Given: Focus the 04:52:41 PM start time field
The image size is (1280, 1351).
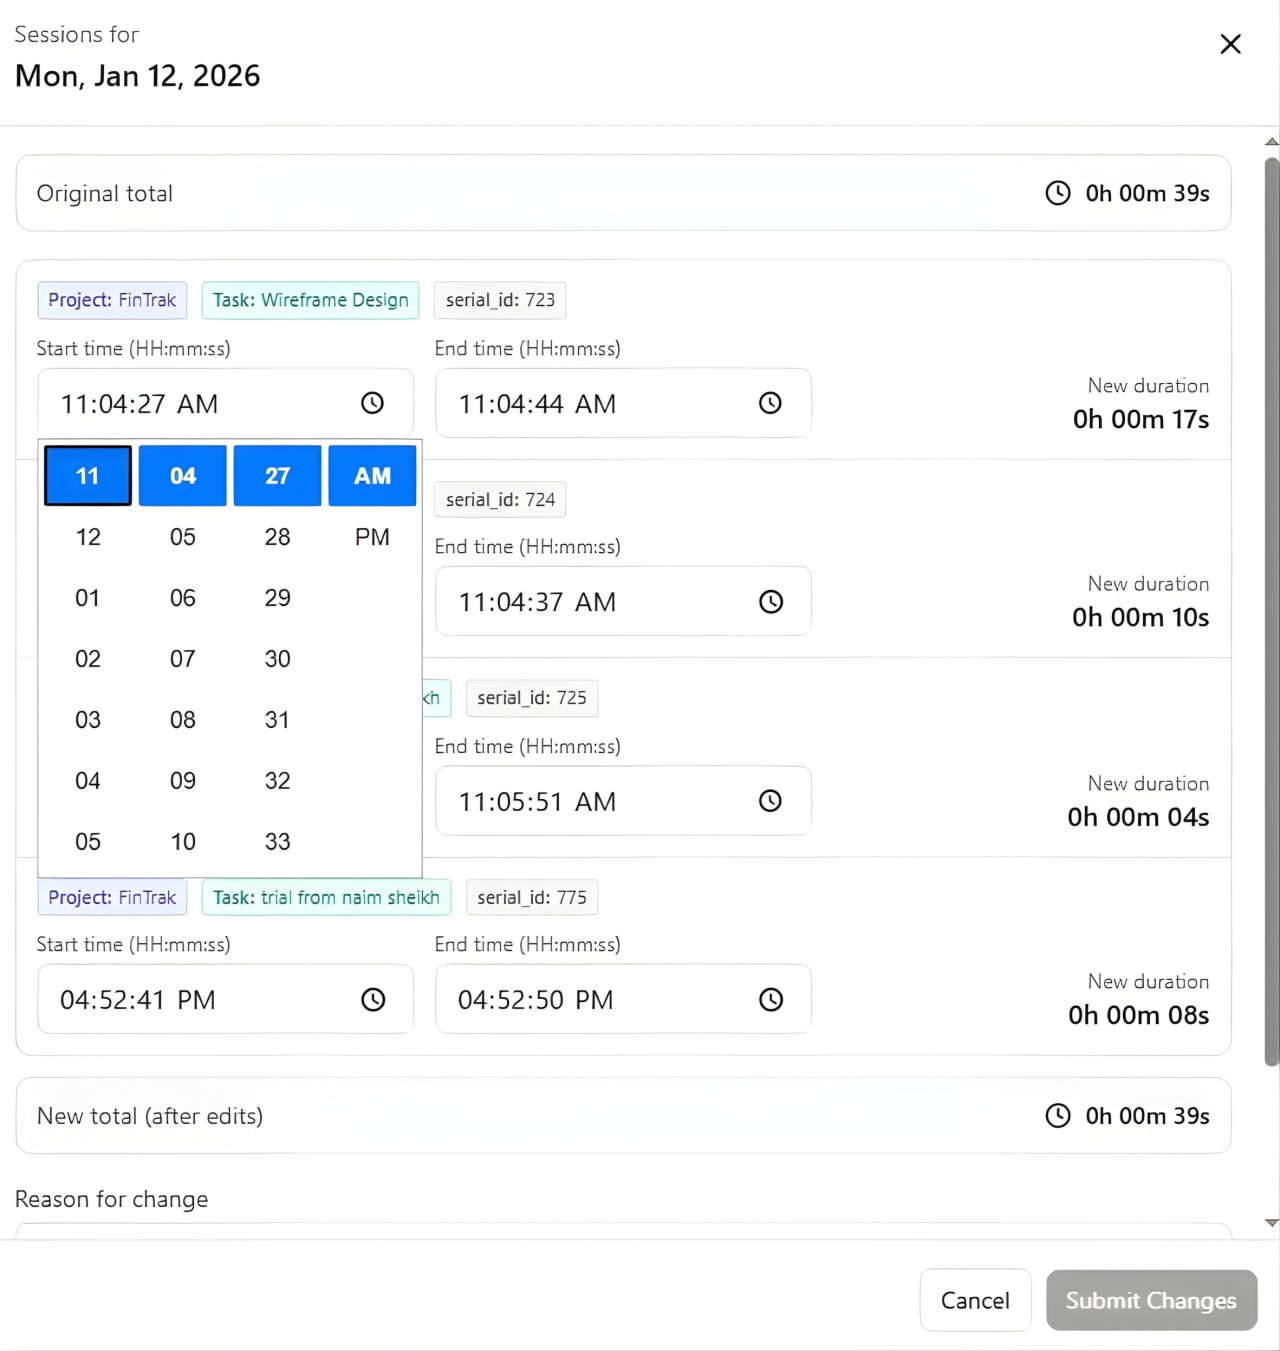Looking at the screenshot, I should [x=180, y=999].
